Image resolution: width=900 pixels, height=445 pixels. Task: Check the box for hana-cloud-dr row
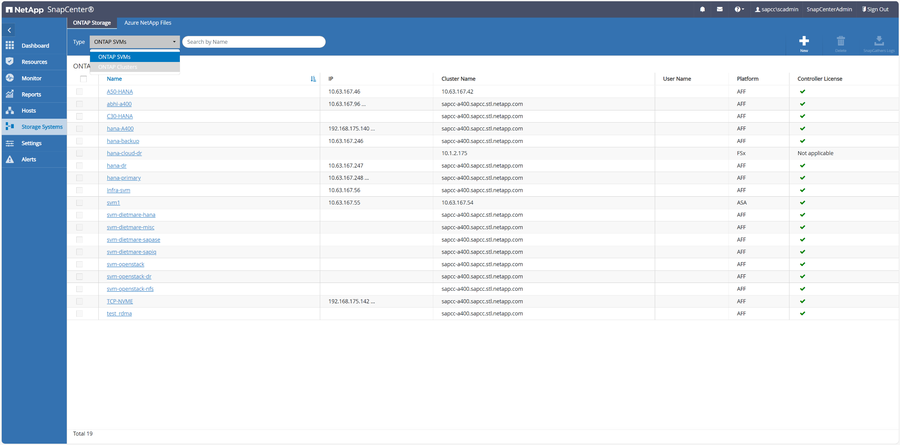[x=79, y=153]
